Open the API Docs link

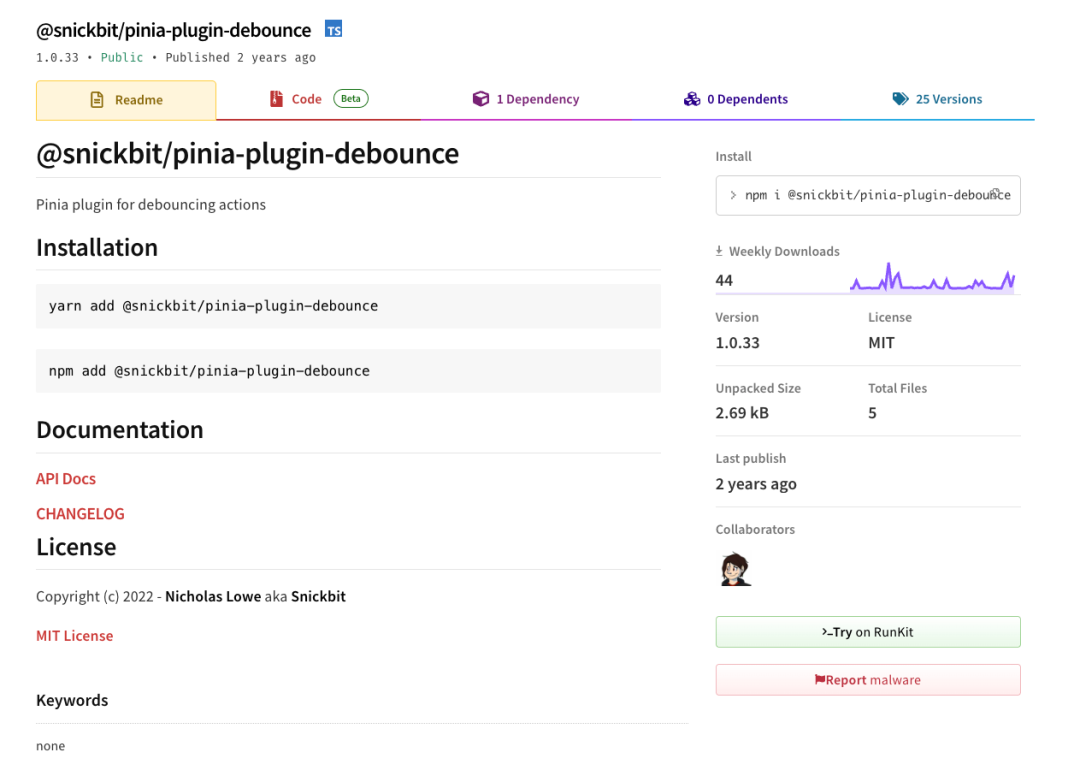click(x=65, y=478)
